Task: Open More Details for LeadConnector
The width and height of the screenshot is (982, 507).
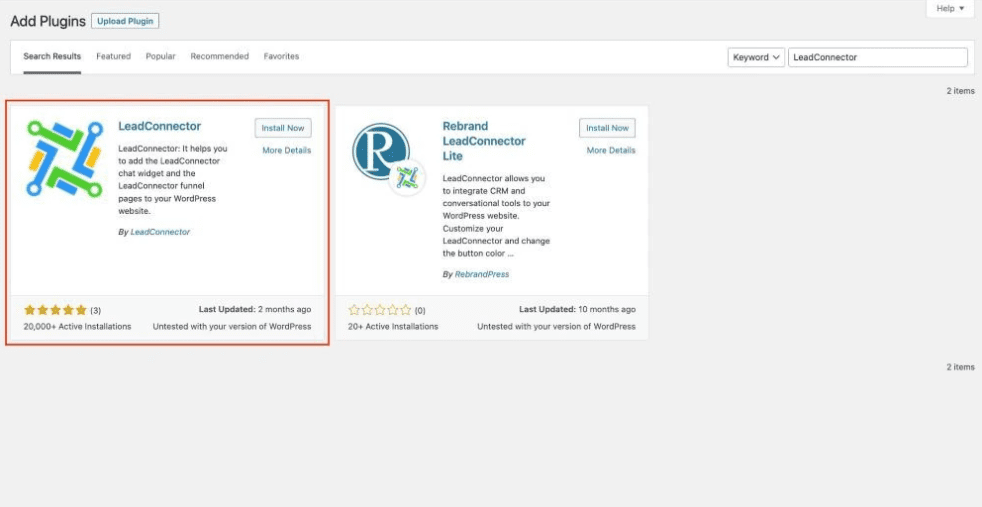Action: click(287, 150)
